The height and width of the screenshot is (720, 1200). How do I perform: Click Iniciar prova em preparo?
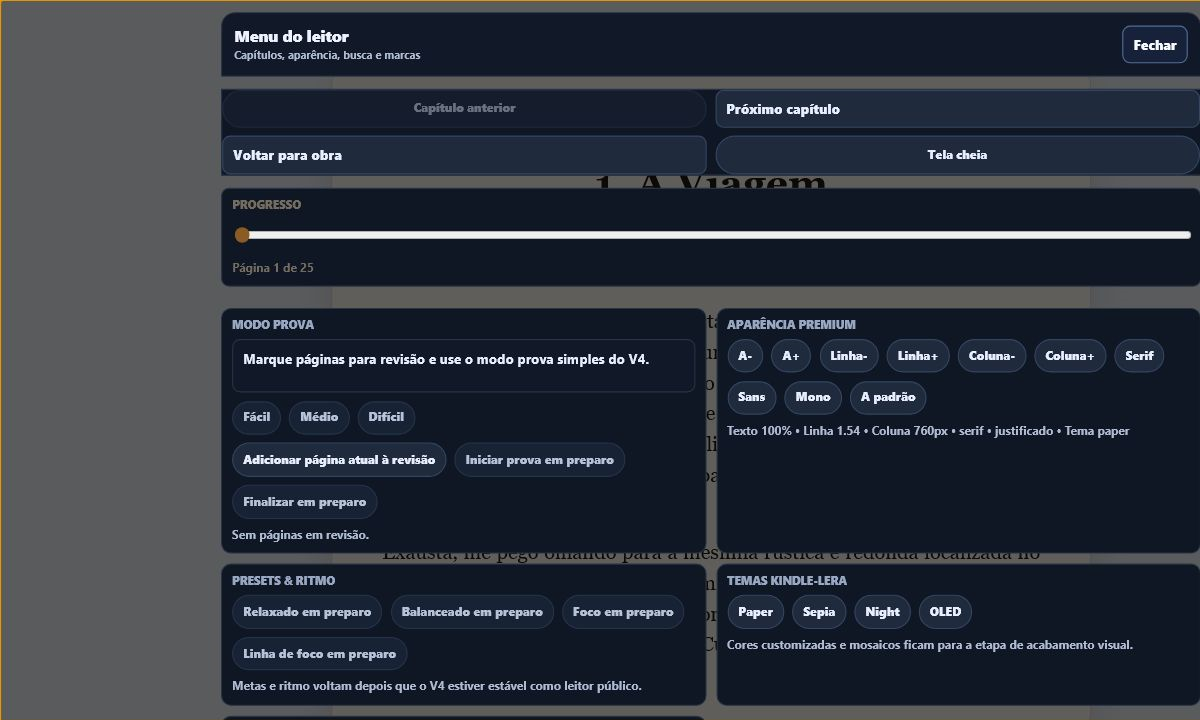(x=540, y=460)
